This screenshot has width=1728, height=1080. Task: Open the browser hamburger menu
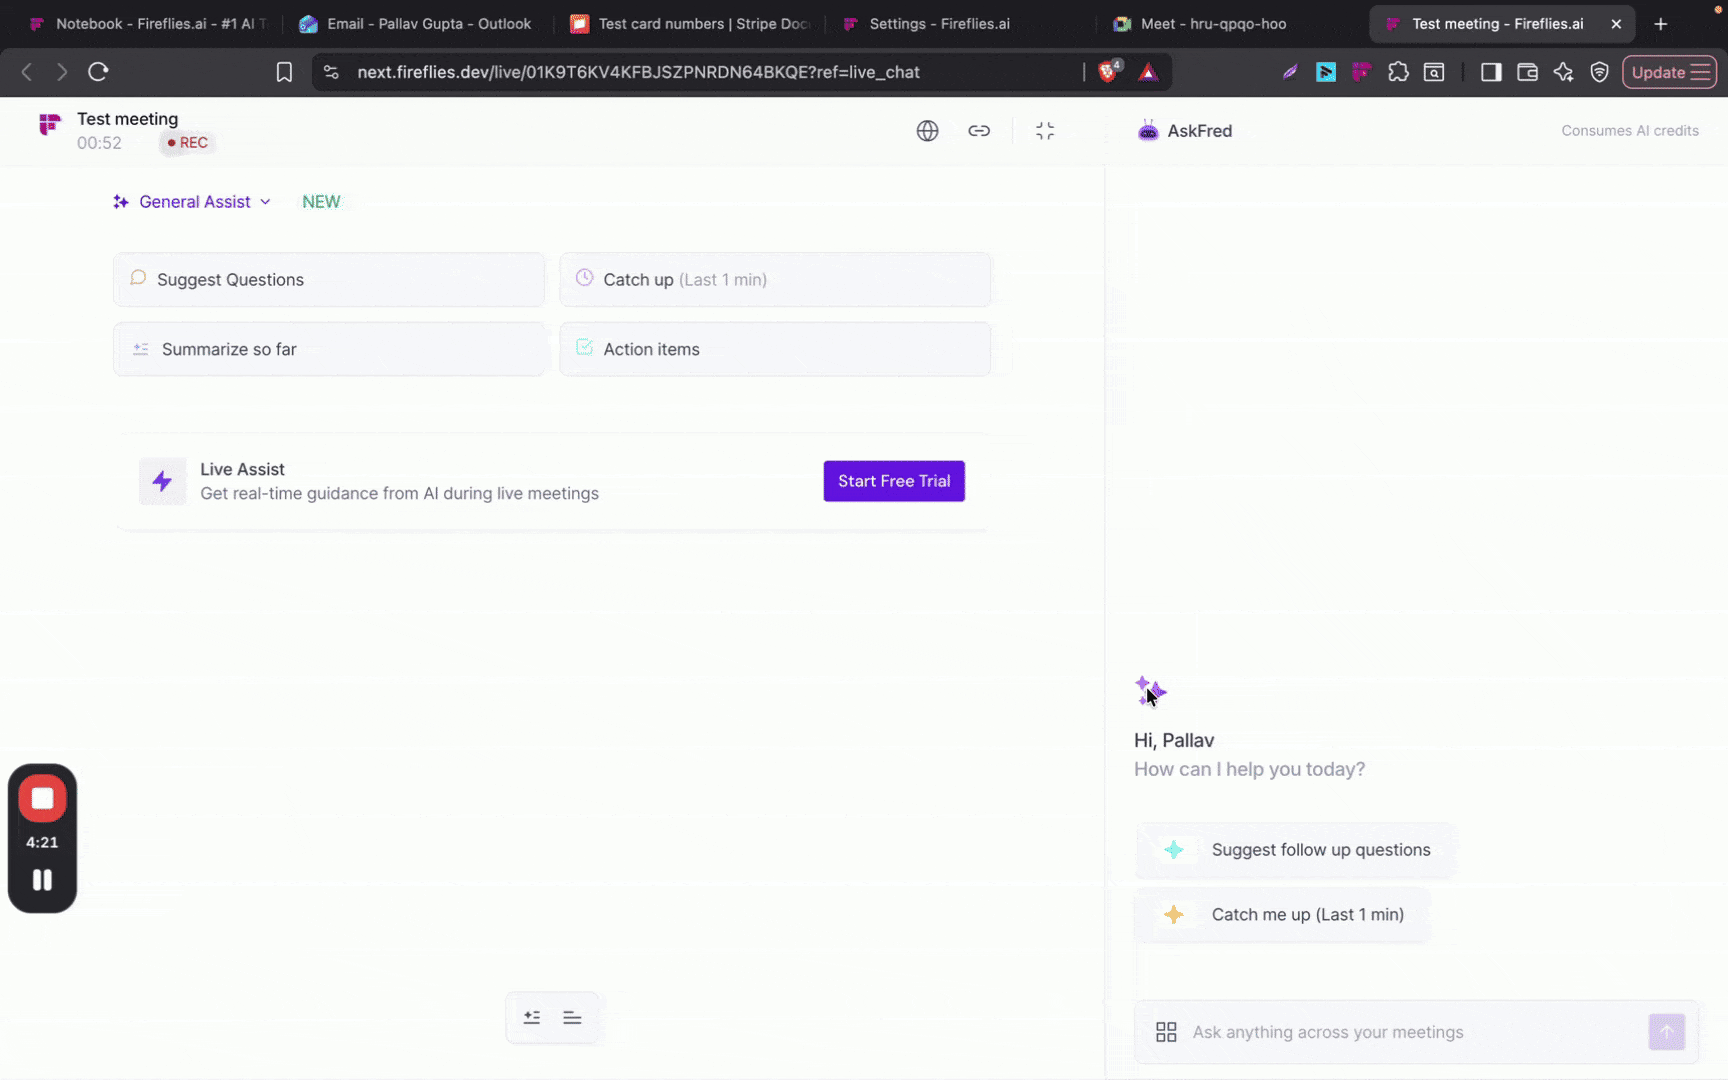[x=1700, y=72]
